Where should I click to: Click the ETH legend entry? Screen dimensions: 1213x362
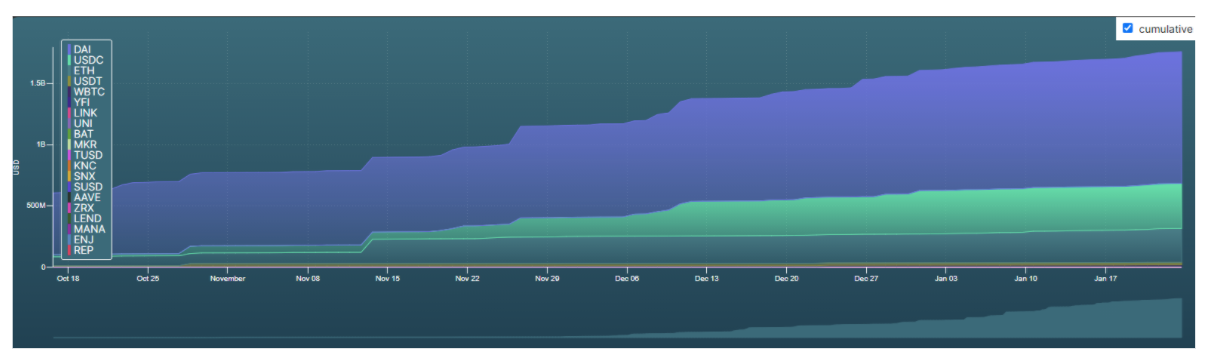tap(84, 71)
